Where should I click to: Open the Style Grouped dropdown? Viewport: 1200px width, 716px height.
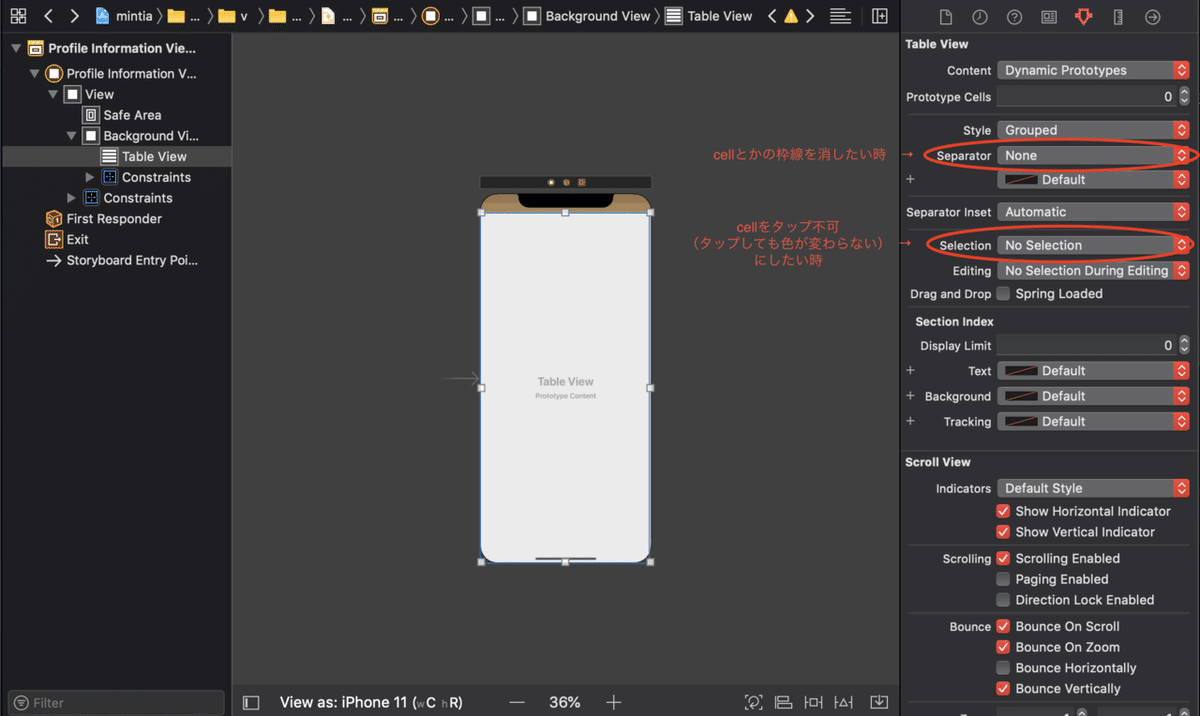1093,130
